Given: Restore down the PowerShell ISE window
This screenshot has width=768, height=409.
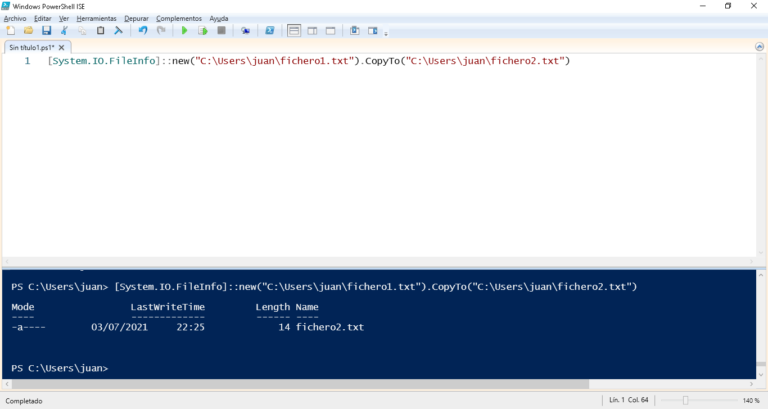Looking at the screenshot, I should pyautogui.click(x=728, y=6).
